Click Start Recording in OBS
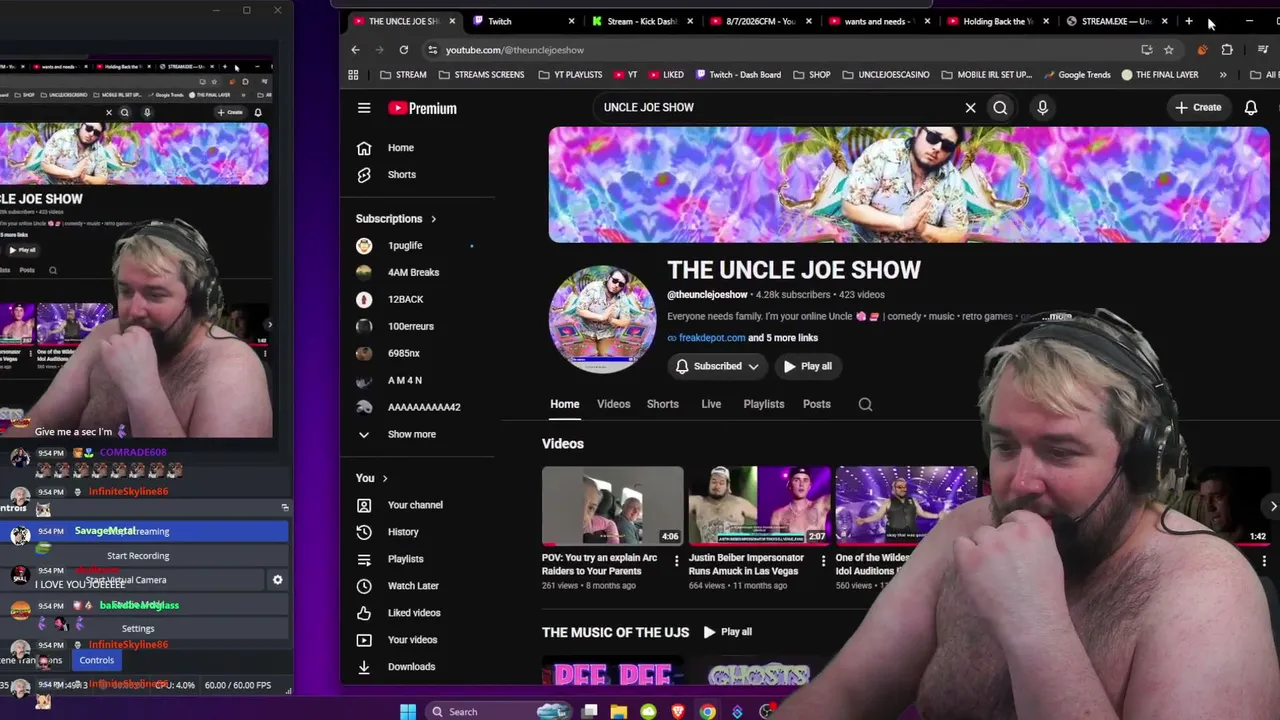Image resolution: width=1280 pixels, height=720 pixels. 138,556
